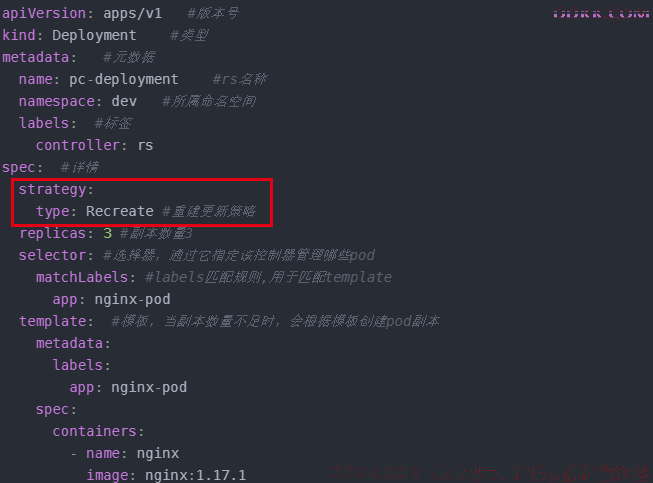
Task: Click the replicas number 3
Action: coord(107,233)
